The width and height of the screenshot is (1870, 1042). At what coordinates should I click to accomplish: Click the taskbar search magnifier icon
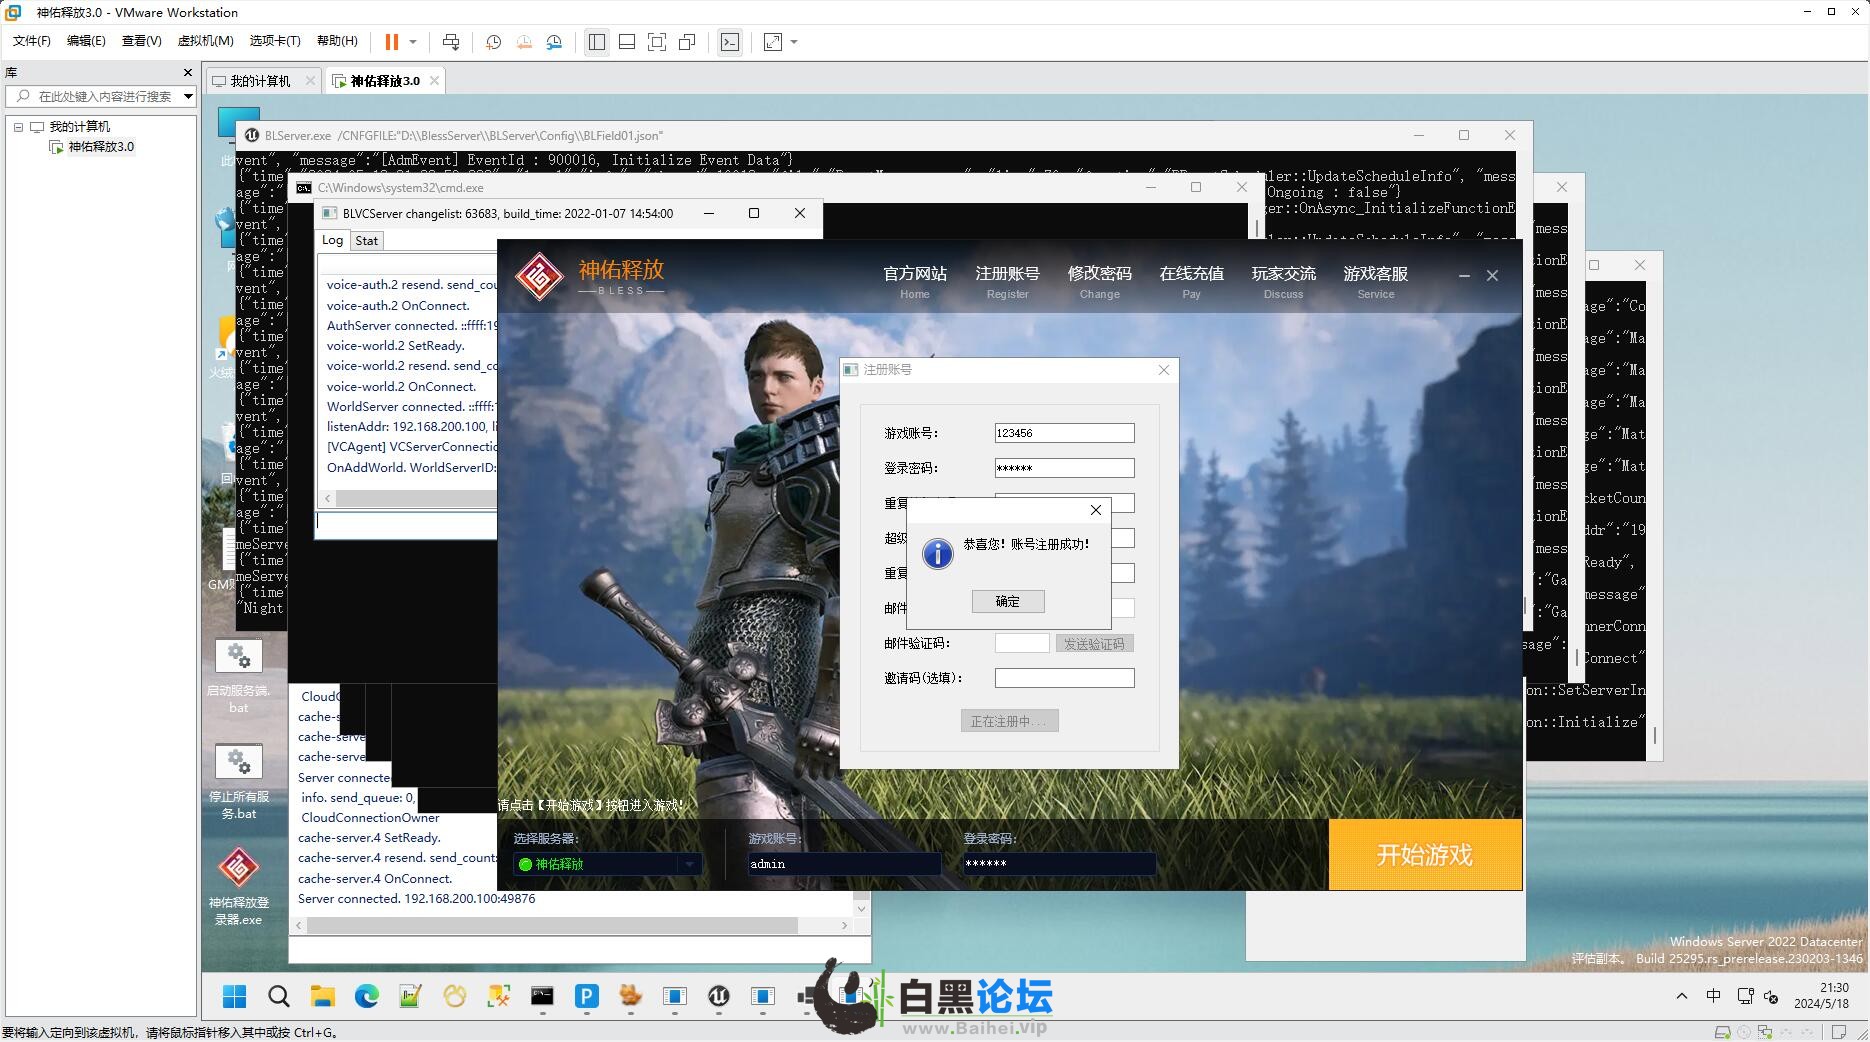pyautogui.click(x=279, y=996)
